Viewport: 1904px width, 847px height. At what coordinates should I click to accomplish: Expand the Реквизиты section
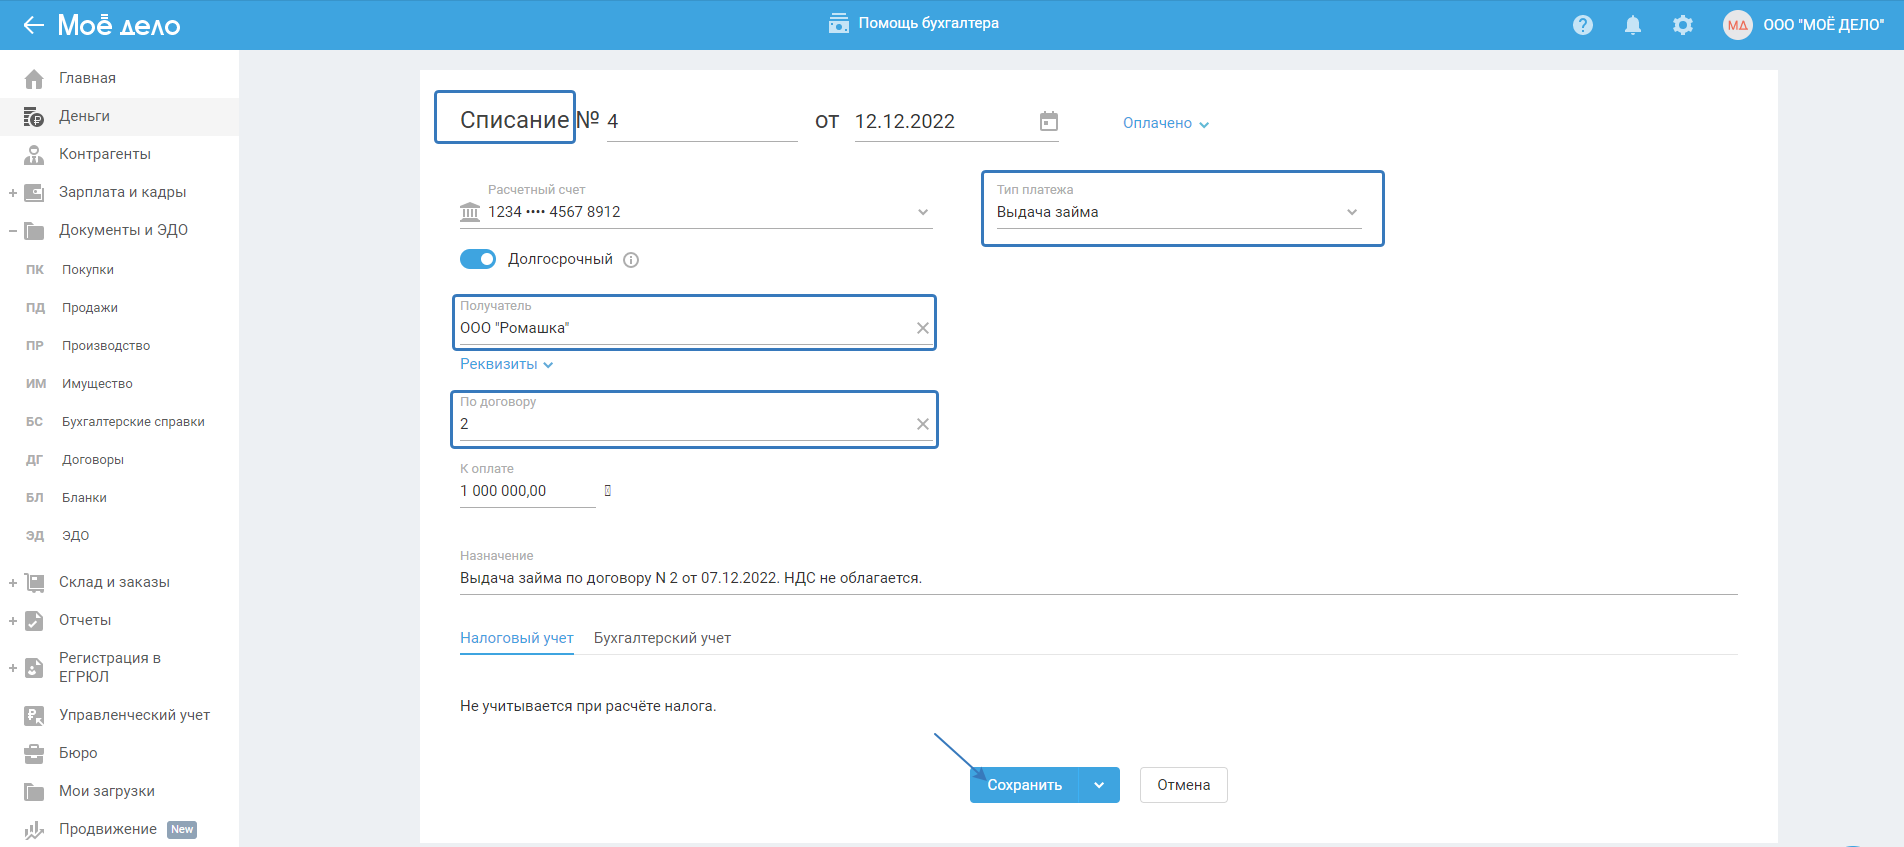point(506,364)
